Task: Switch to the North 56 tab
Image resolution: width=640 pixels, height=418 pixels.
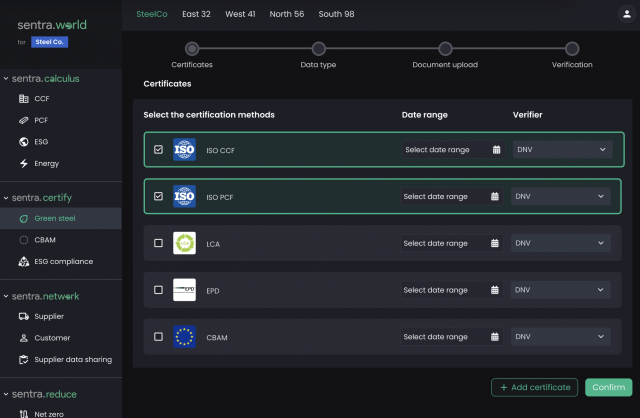Action: tap(287, 14)
